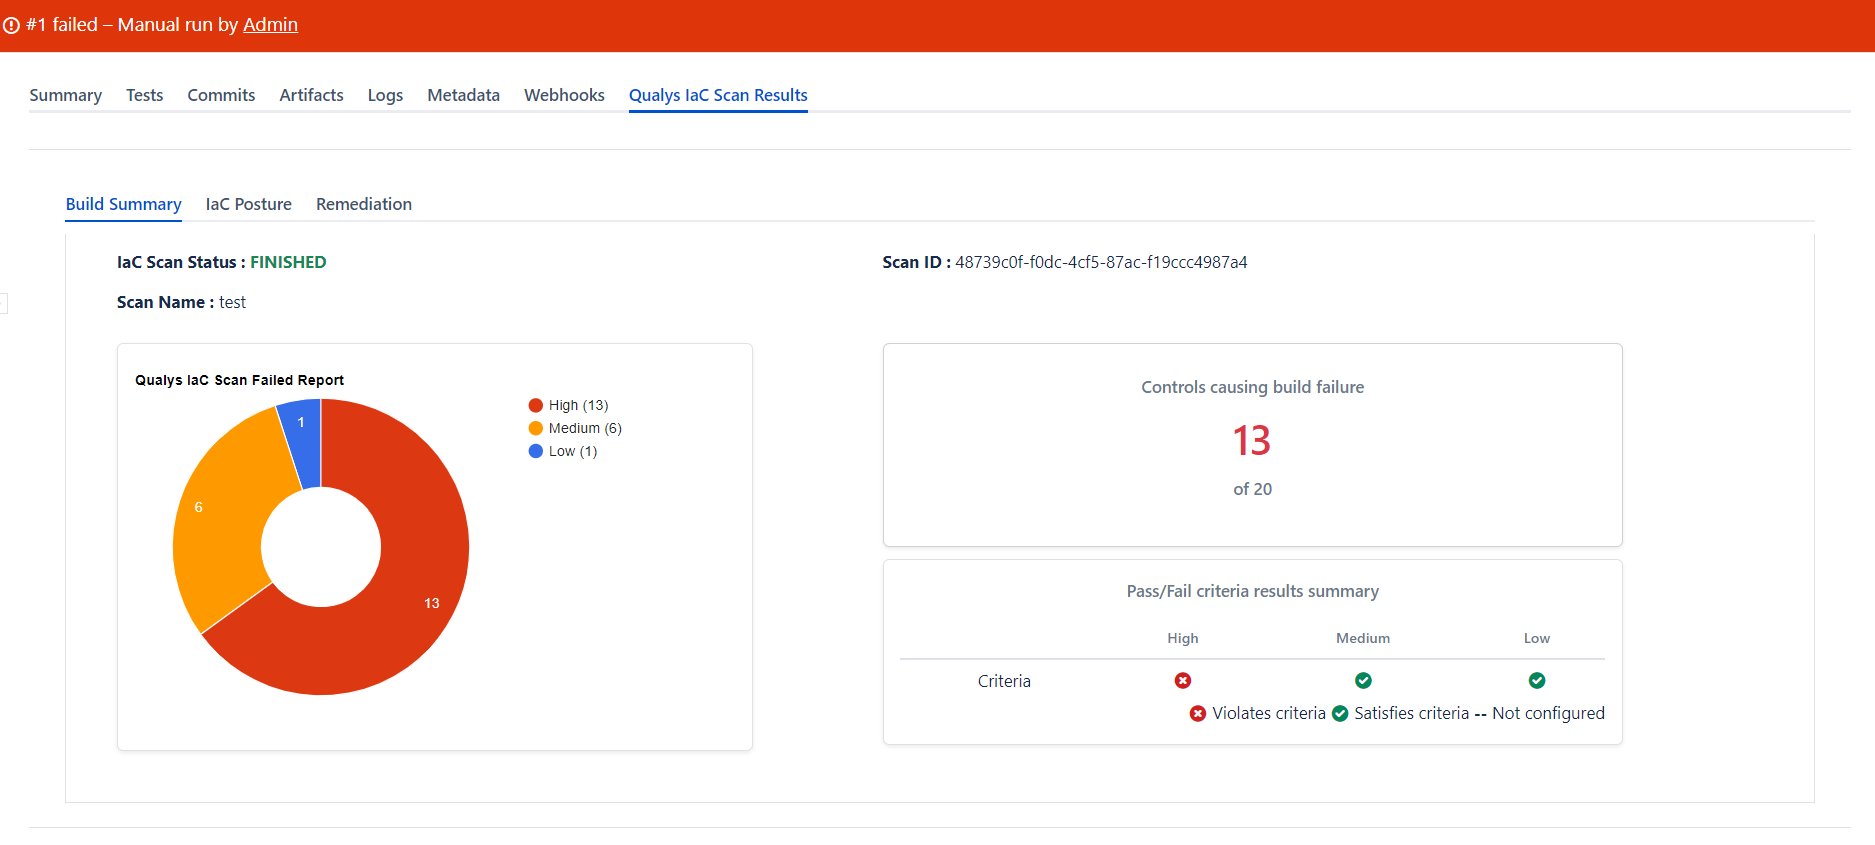
Task: Click the scan ID value 48739c0f-f0dc-4cf5-87ac-f19ccc4987a4
Action: click(x=1101, y=262)
